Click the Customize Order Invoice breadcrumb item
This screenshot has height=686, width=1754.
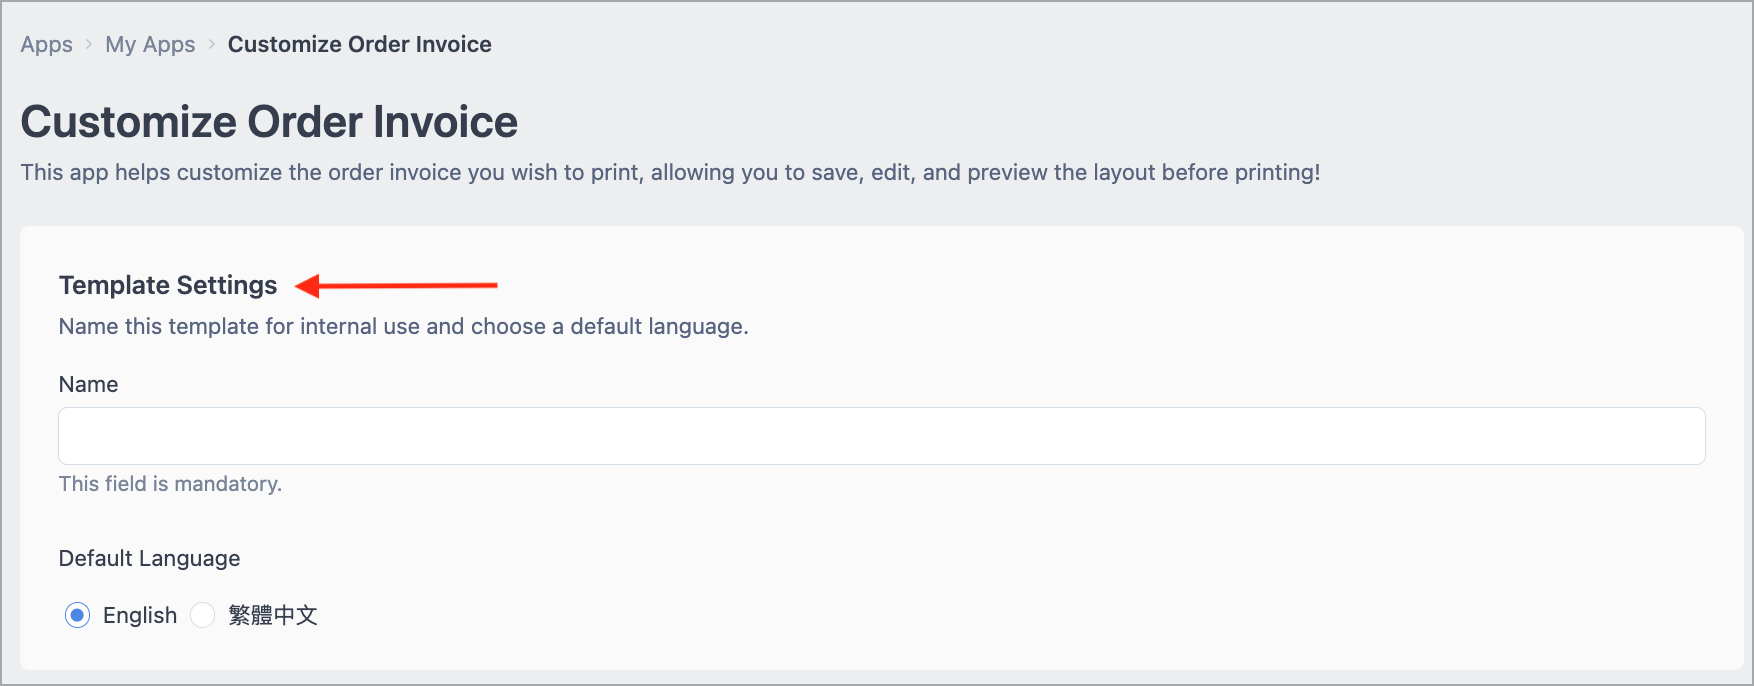point(359,44)
